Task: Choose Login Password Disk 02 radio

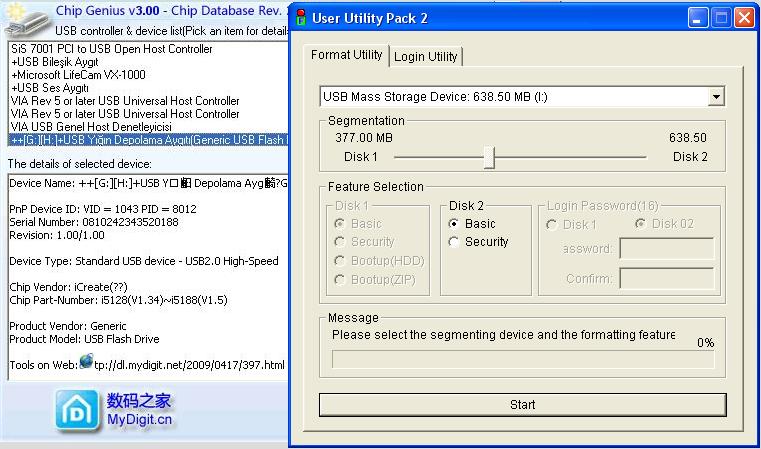Action: 641,223
